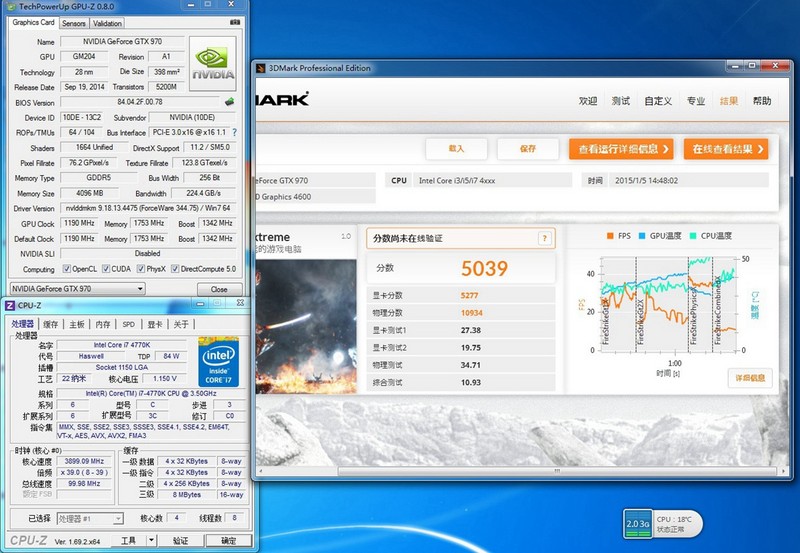Click the GPU Name field showing GeForce GTX 970
The width and height of the screenshot is (800, 553).
pos(122,41)
